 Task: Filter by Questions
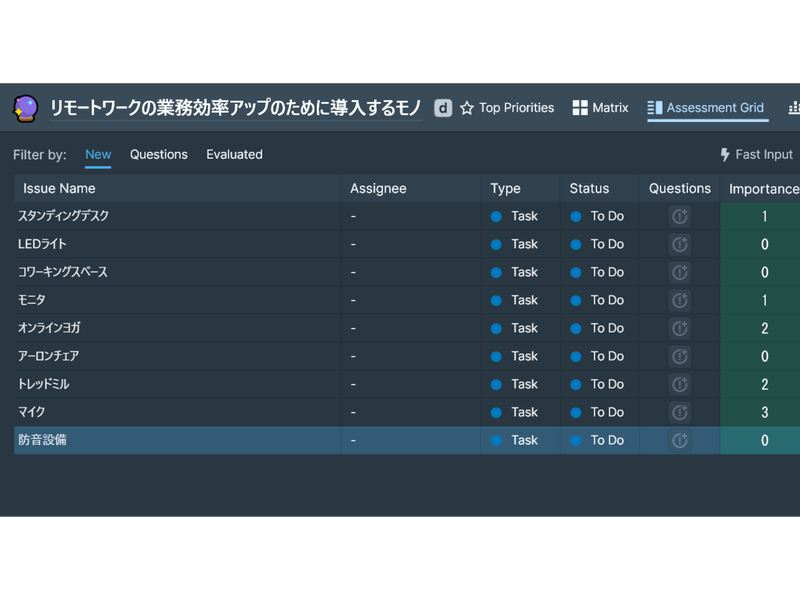pos(159,155)
